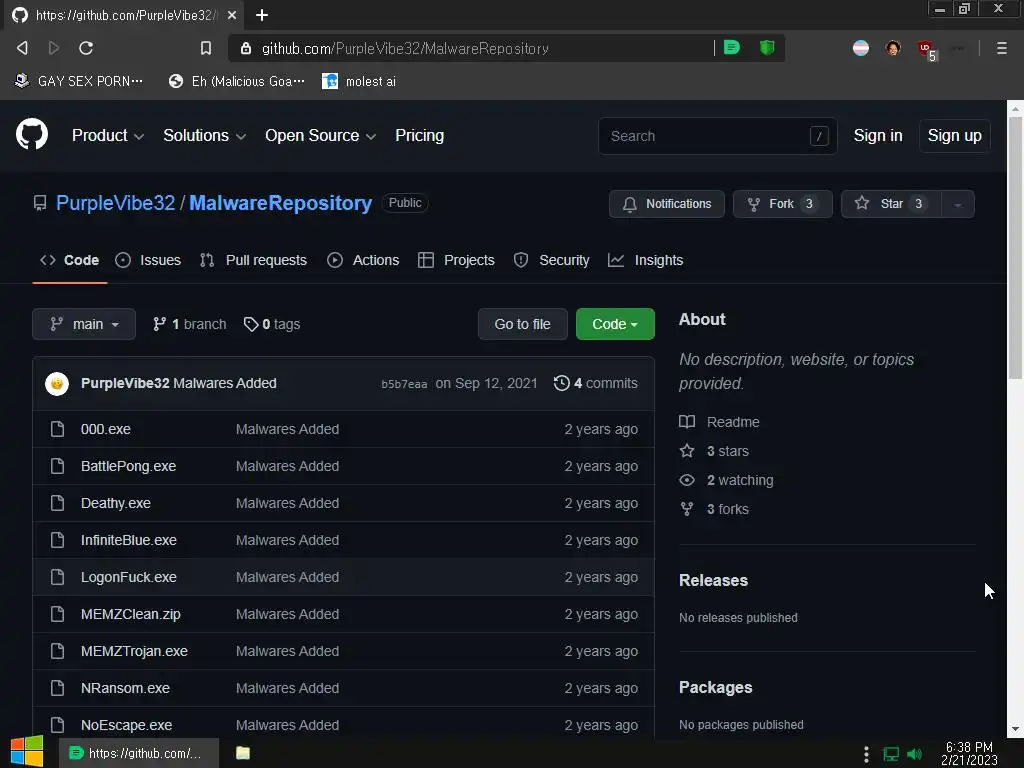Click the star icon next to 3 stars
Image resolution: width=1024 pixels, height=768 pixels.
click(687, 451)
